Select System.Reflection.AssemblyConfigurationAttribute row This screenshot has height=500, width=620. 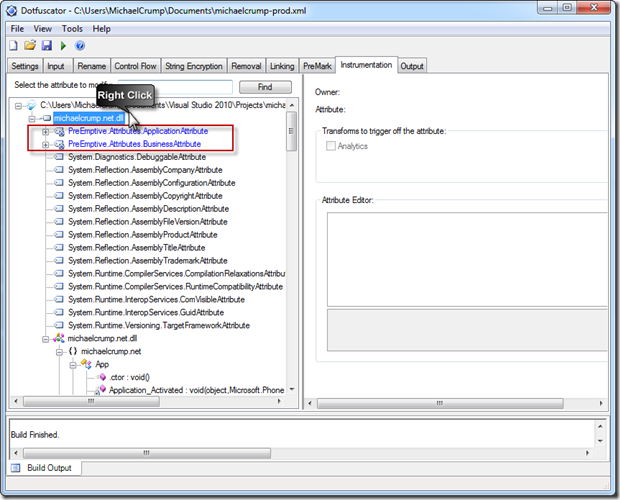pos(151,183)
